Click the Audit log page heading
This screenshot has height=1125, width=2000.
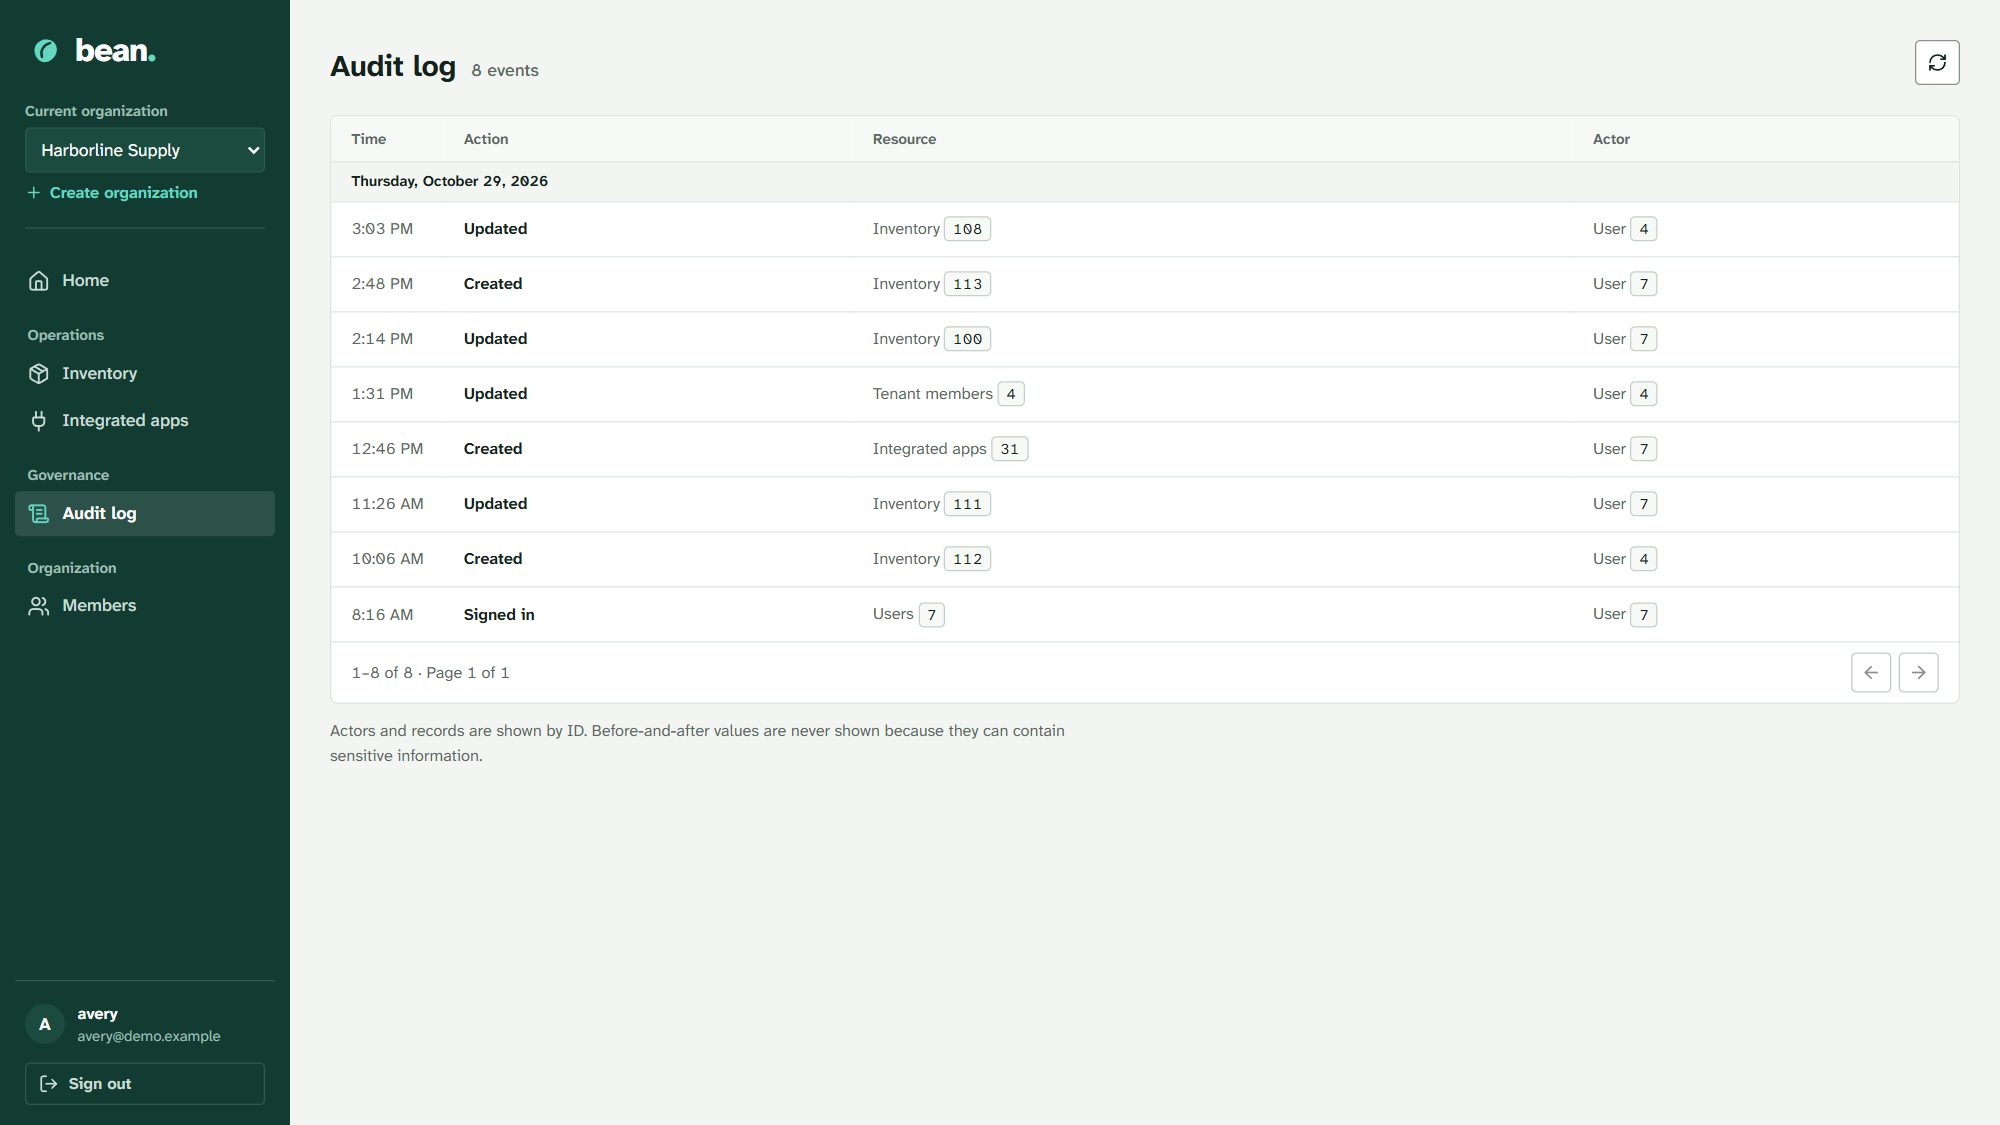(393, 66)
